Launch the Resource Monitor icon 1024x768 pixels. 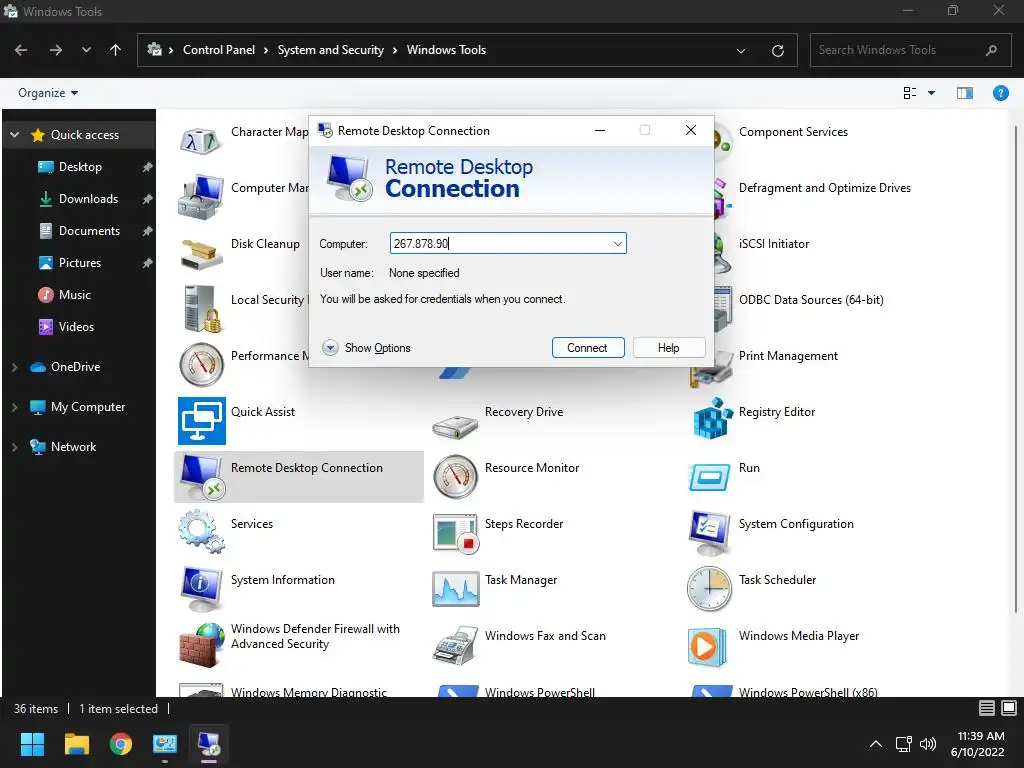[x=455, y=477]
